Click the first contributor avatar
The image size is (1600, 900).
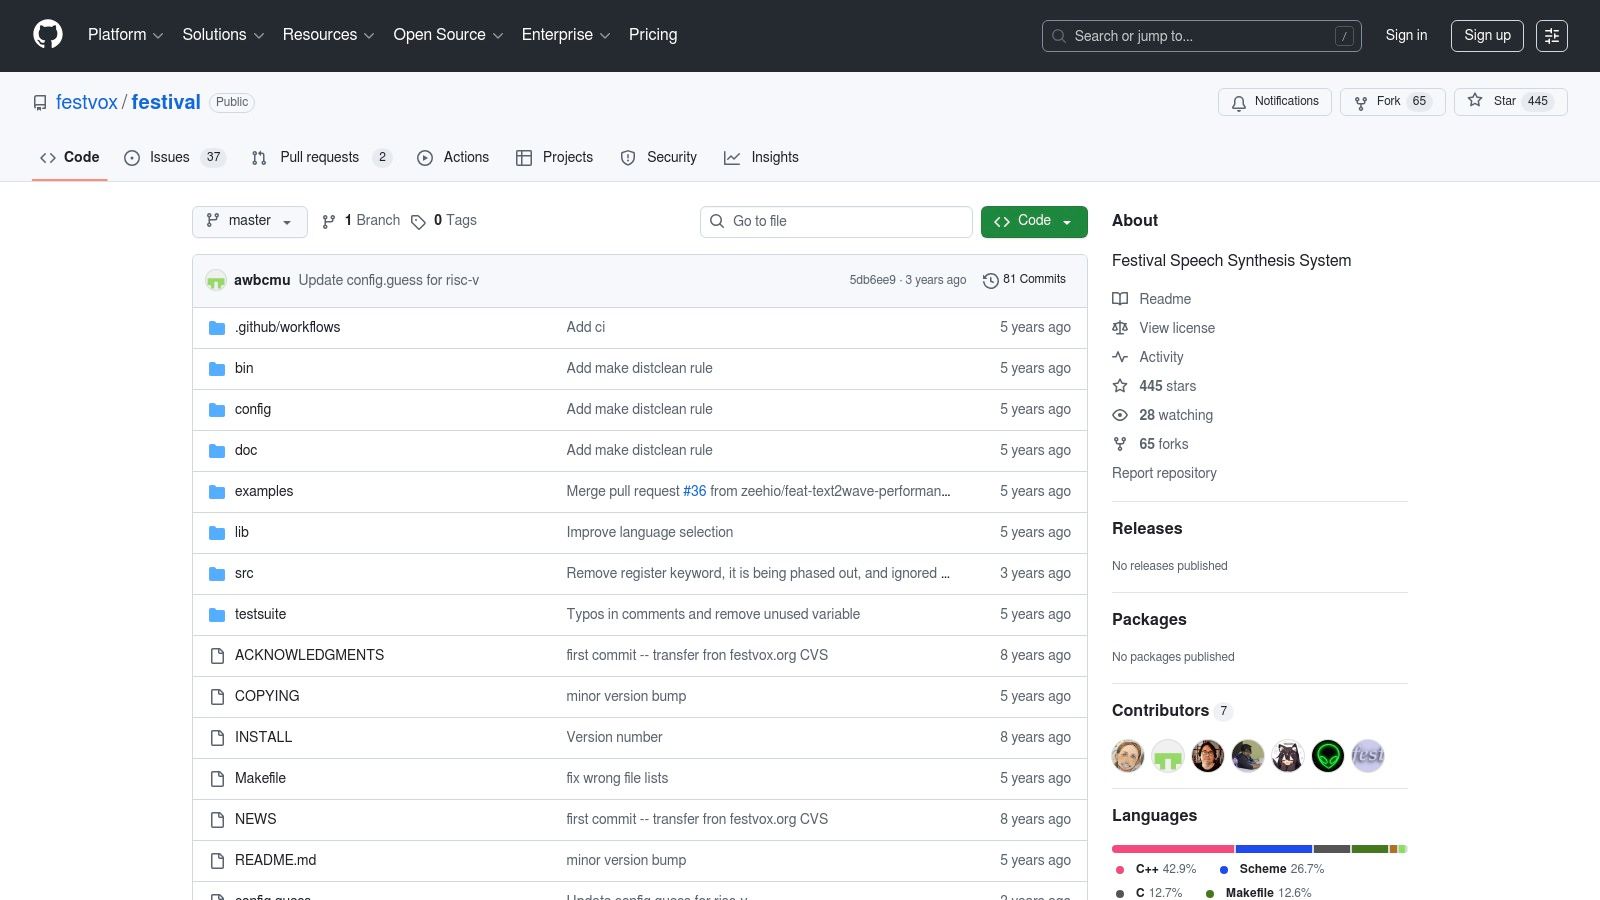pos(1128,756)
